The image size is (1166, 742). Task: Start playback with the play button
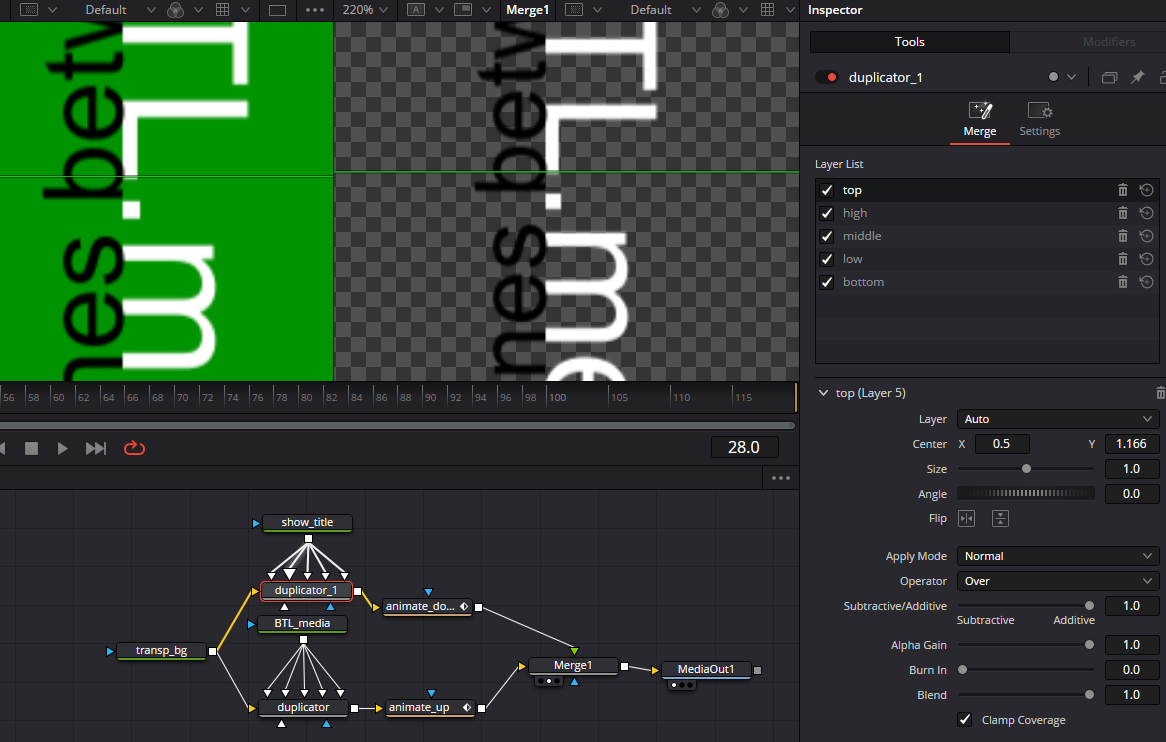point(62,448)
